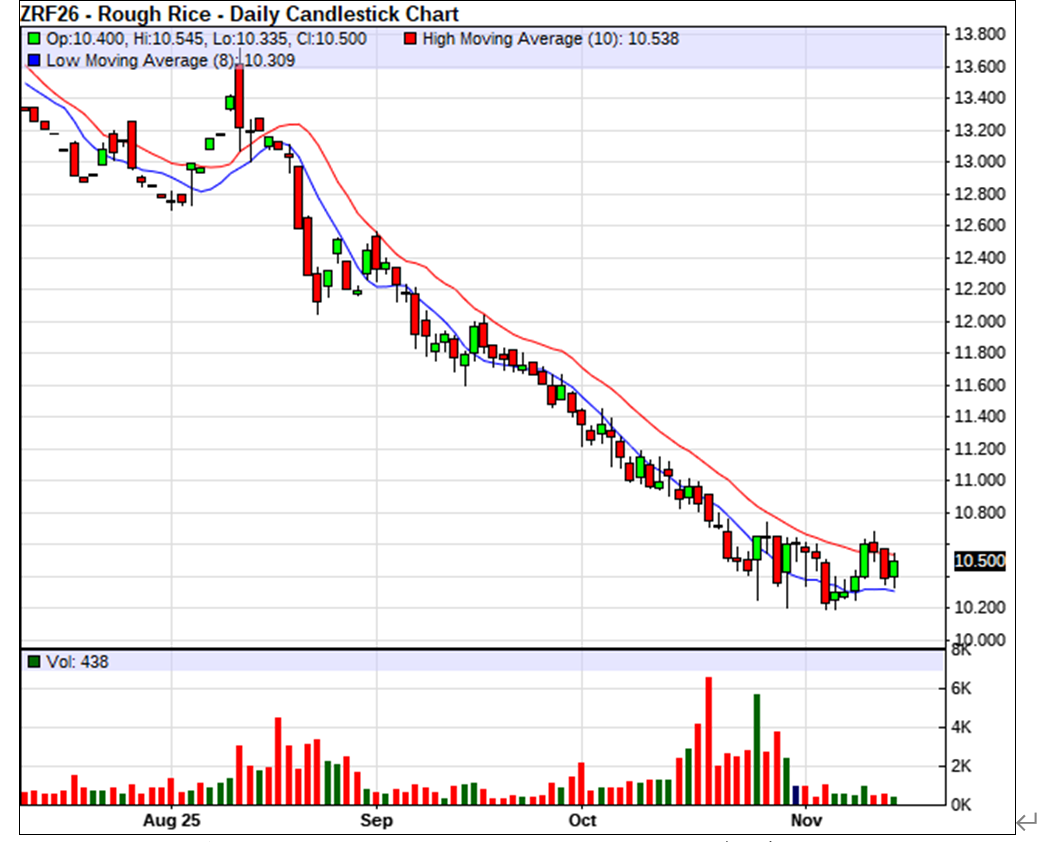Select the black 10.500 current price tag
The height and width of the screenshot is (842, 1056).
(x=978, y=561)
